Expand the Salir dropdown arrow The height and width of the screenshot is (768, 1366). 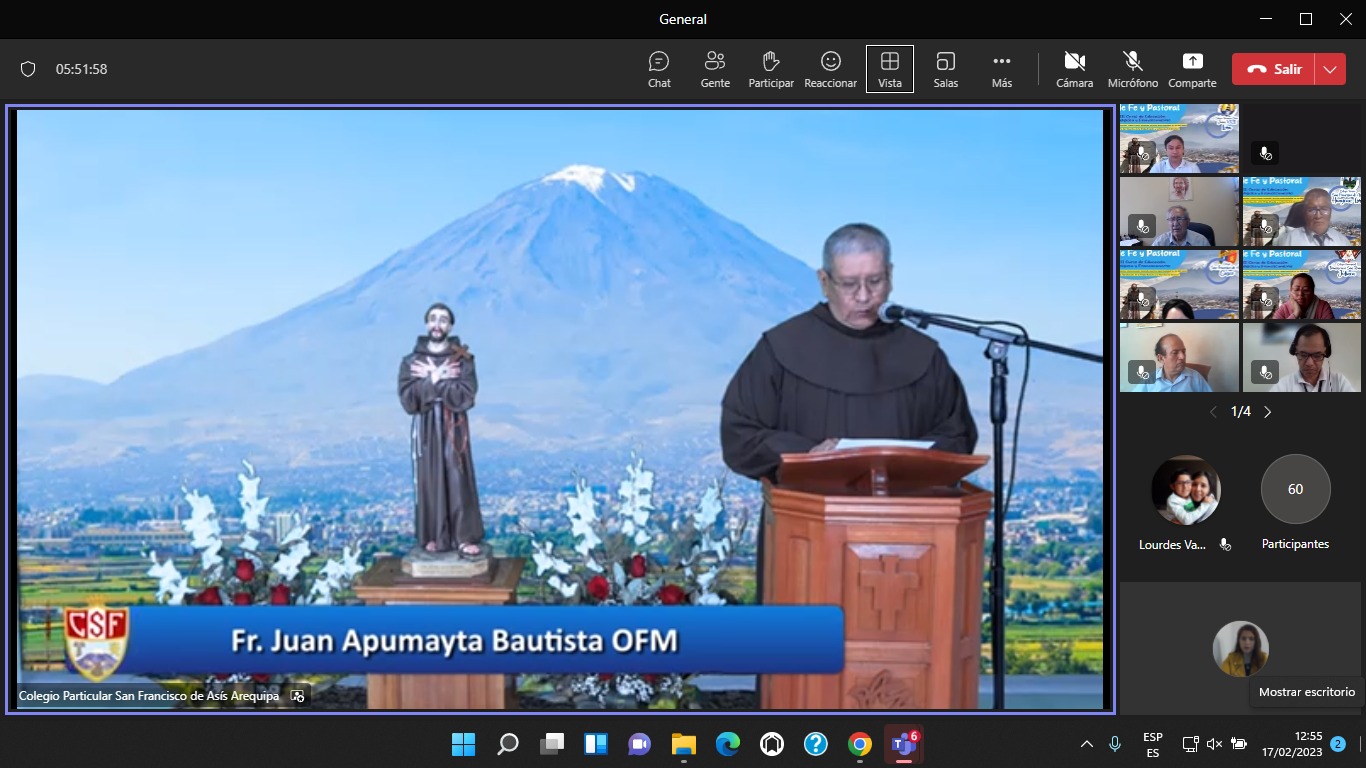click(1329, 69)
